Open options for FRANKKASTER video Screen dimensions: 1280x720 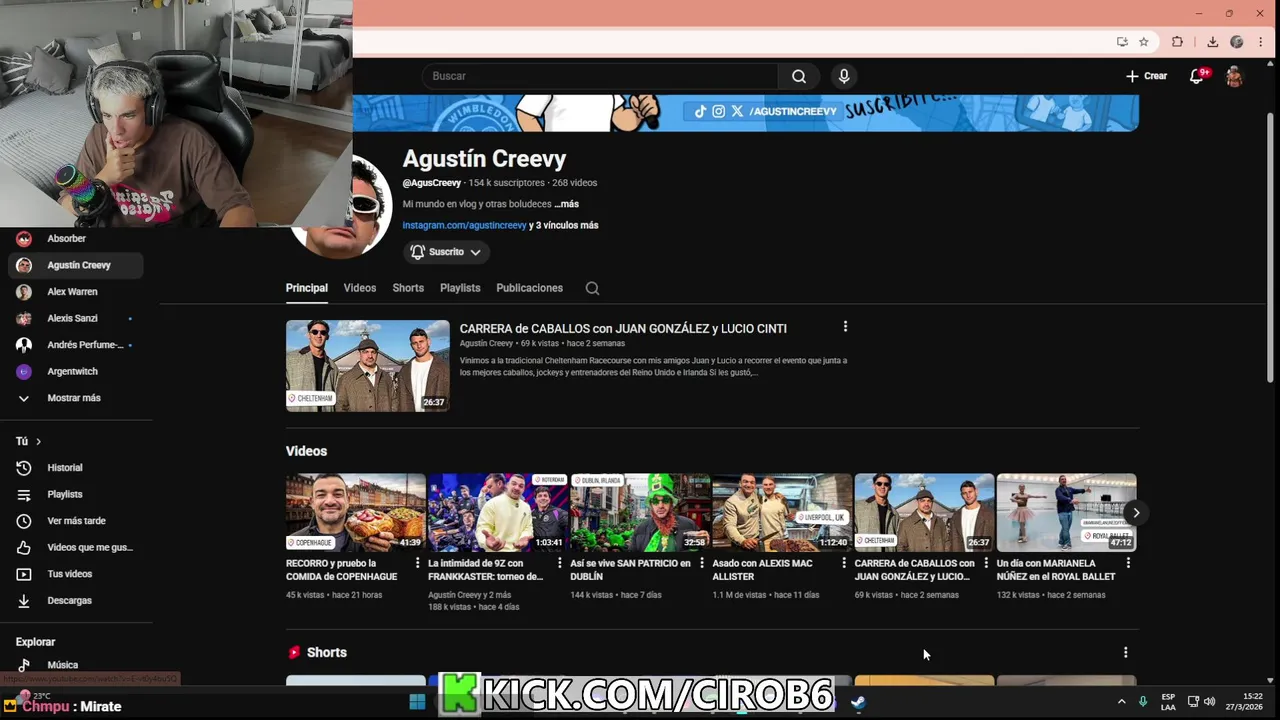[x=560, y=564]
